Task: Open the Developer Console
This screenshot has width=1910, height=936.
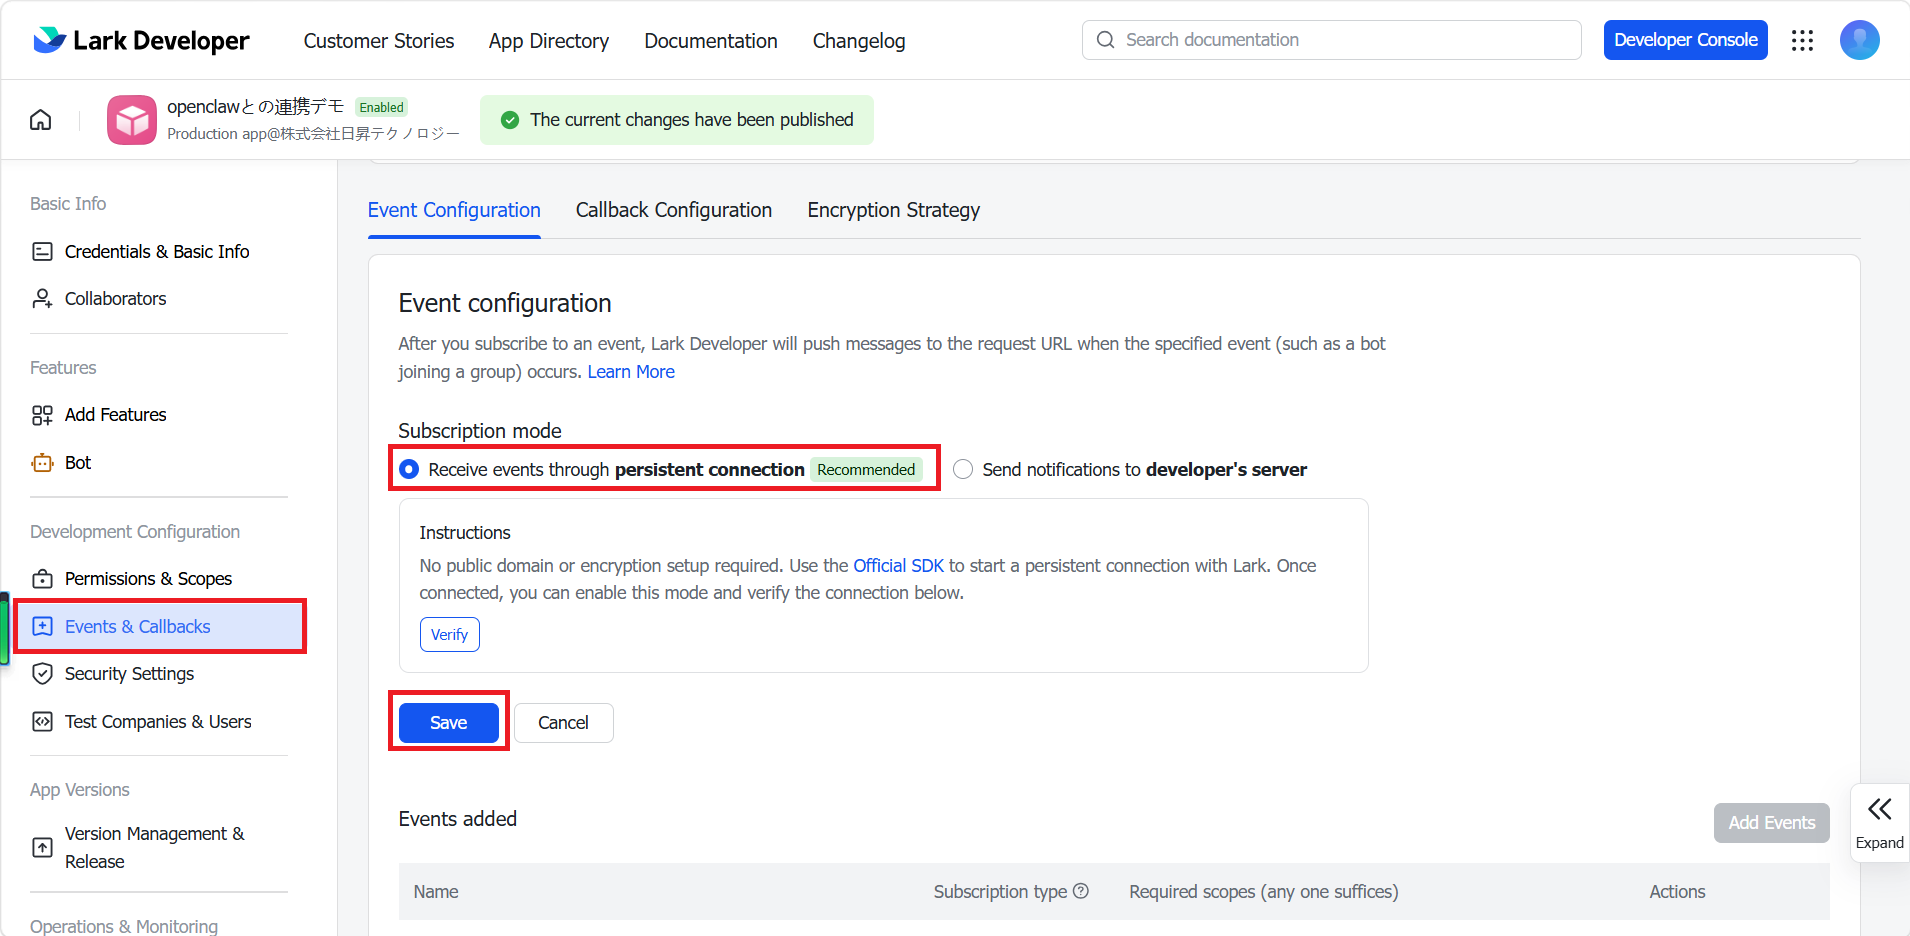Action: 1686,40
